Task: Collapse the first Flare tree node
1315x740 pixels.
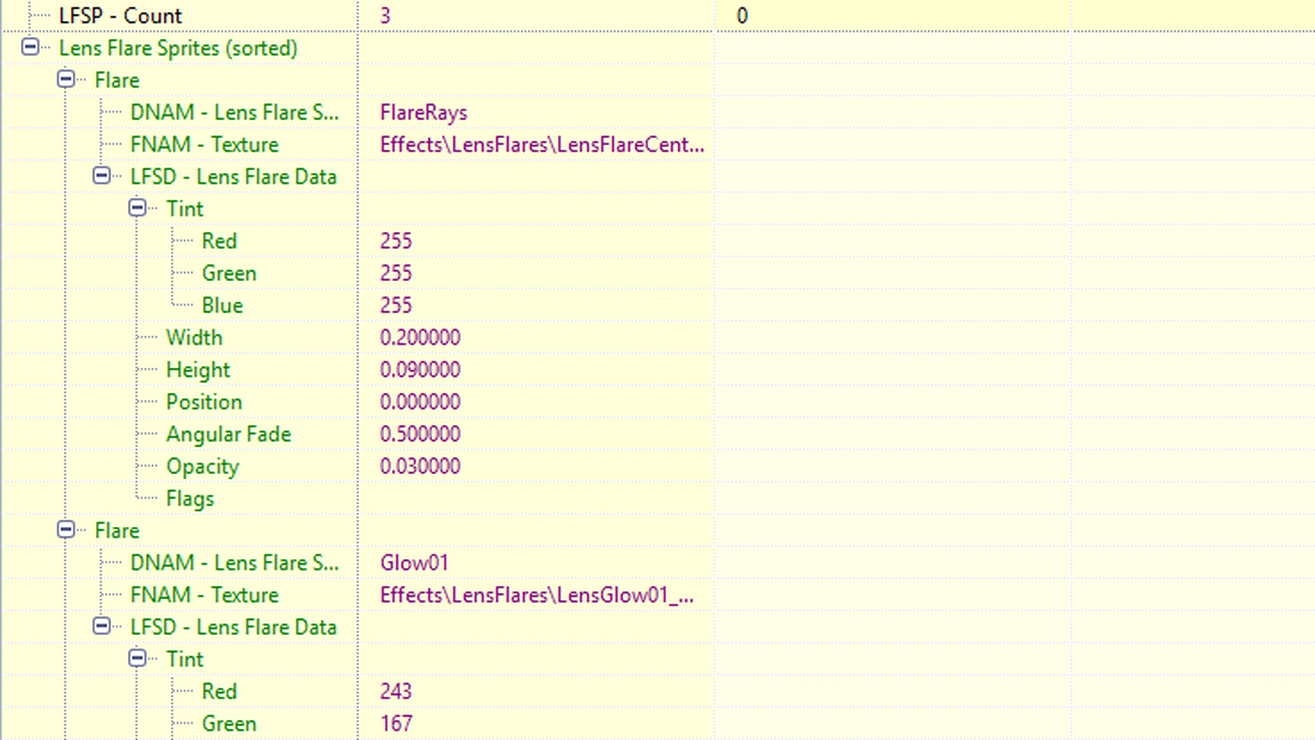Action: click(66, 79)
